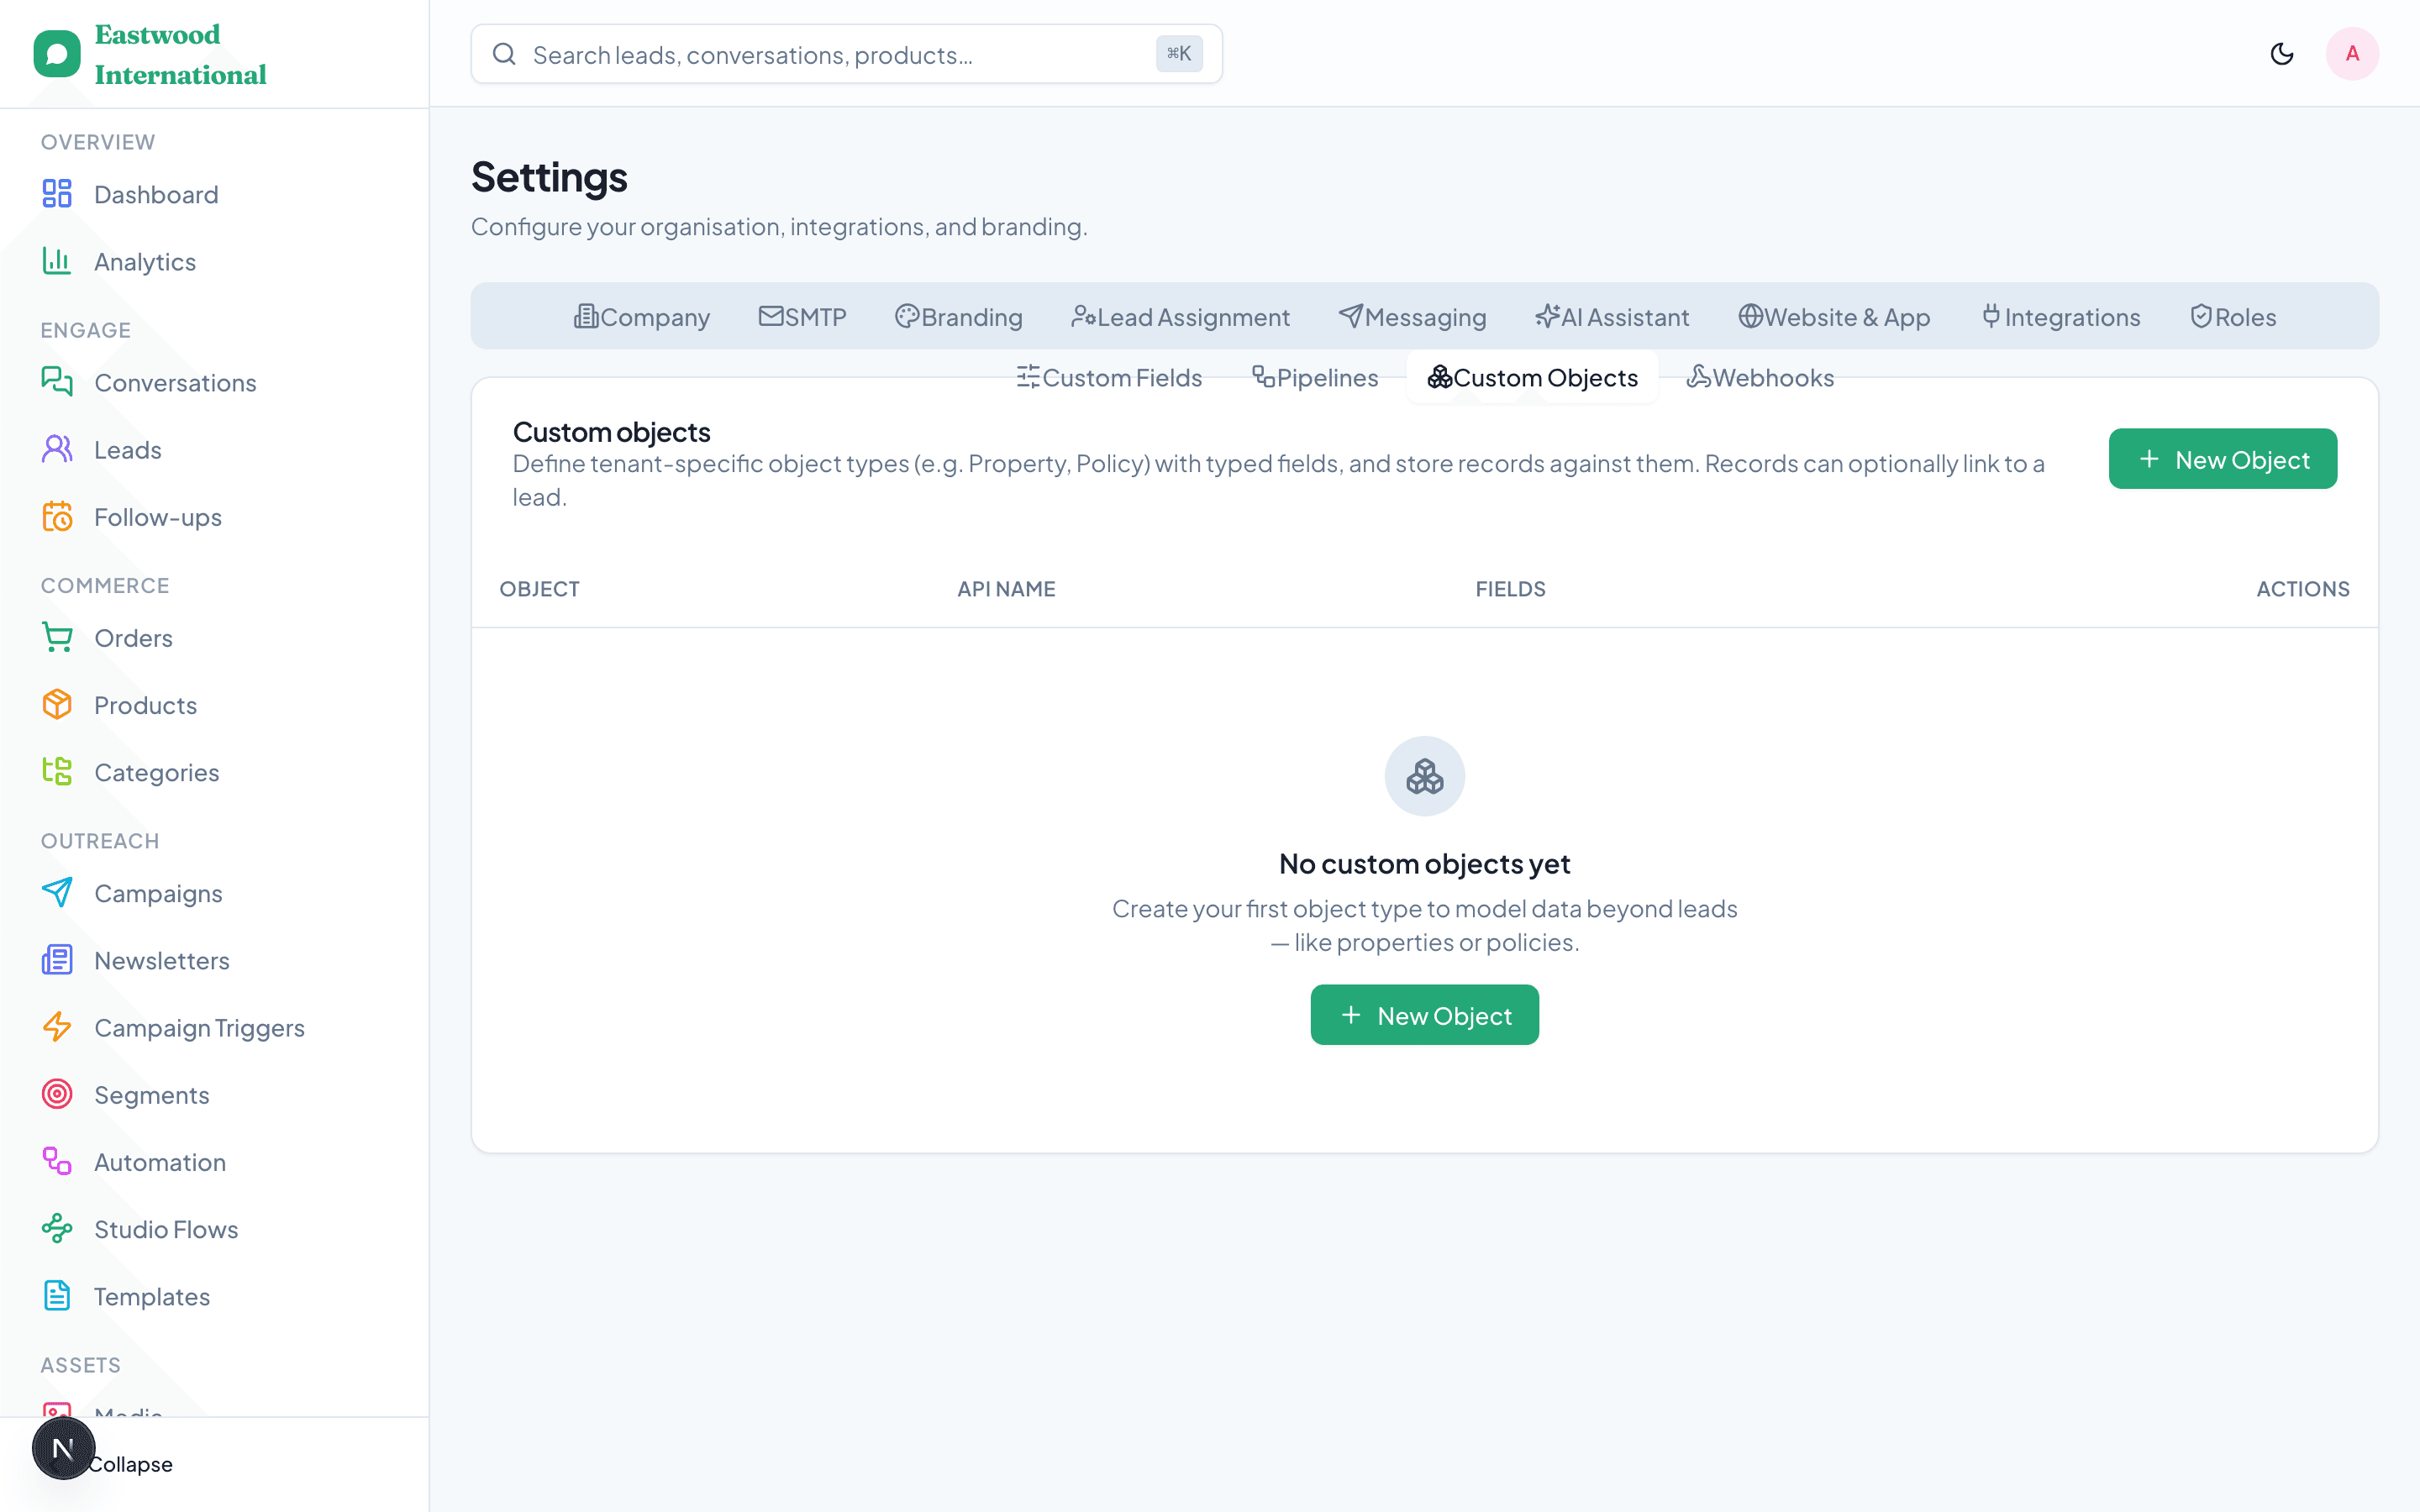This screenshot has width=2420, height=1512.
Task: Select the Custom Objects tab
Action: [x=1532, y=378]
